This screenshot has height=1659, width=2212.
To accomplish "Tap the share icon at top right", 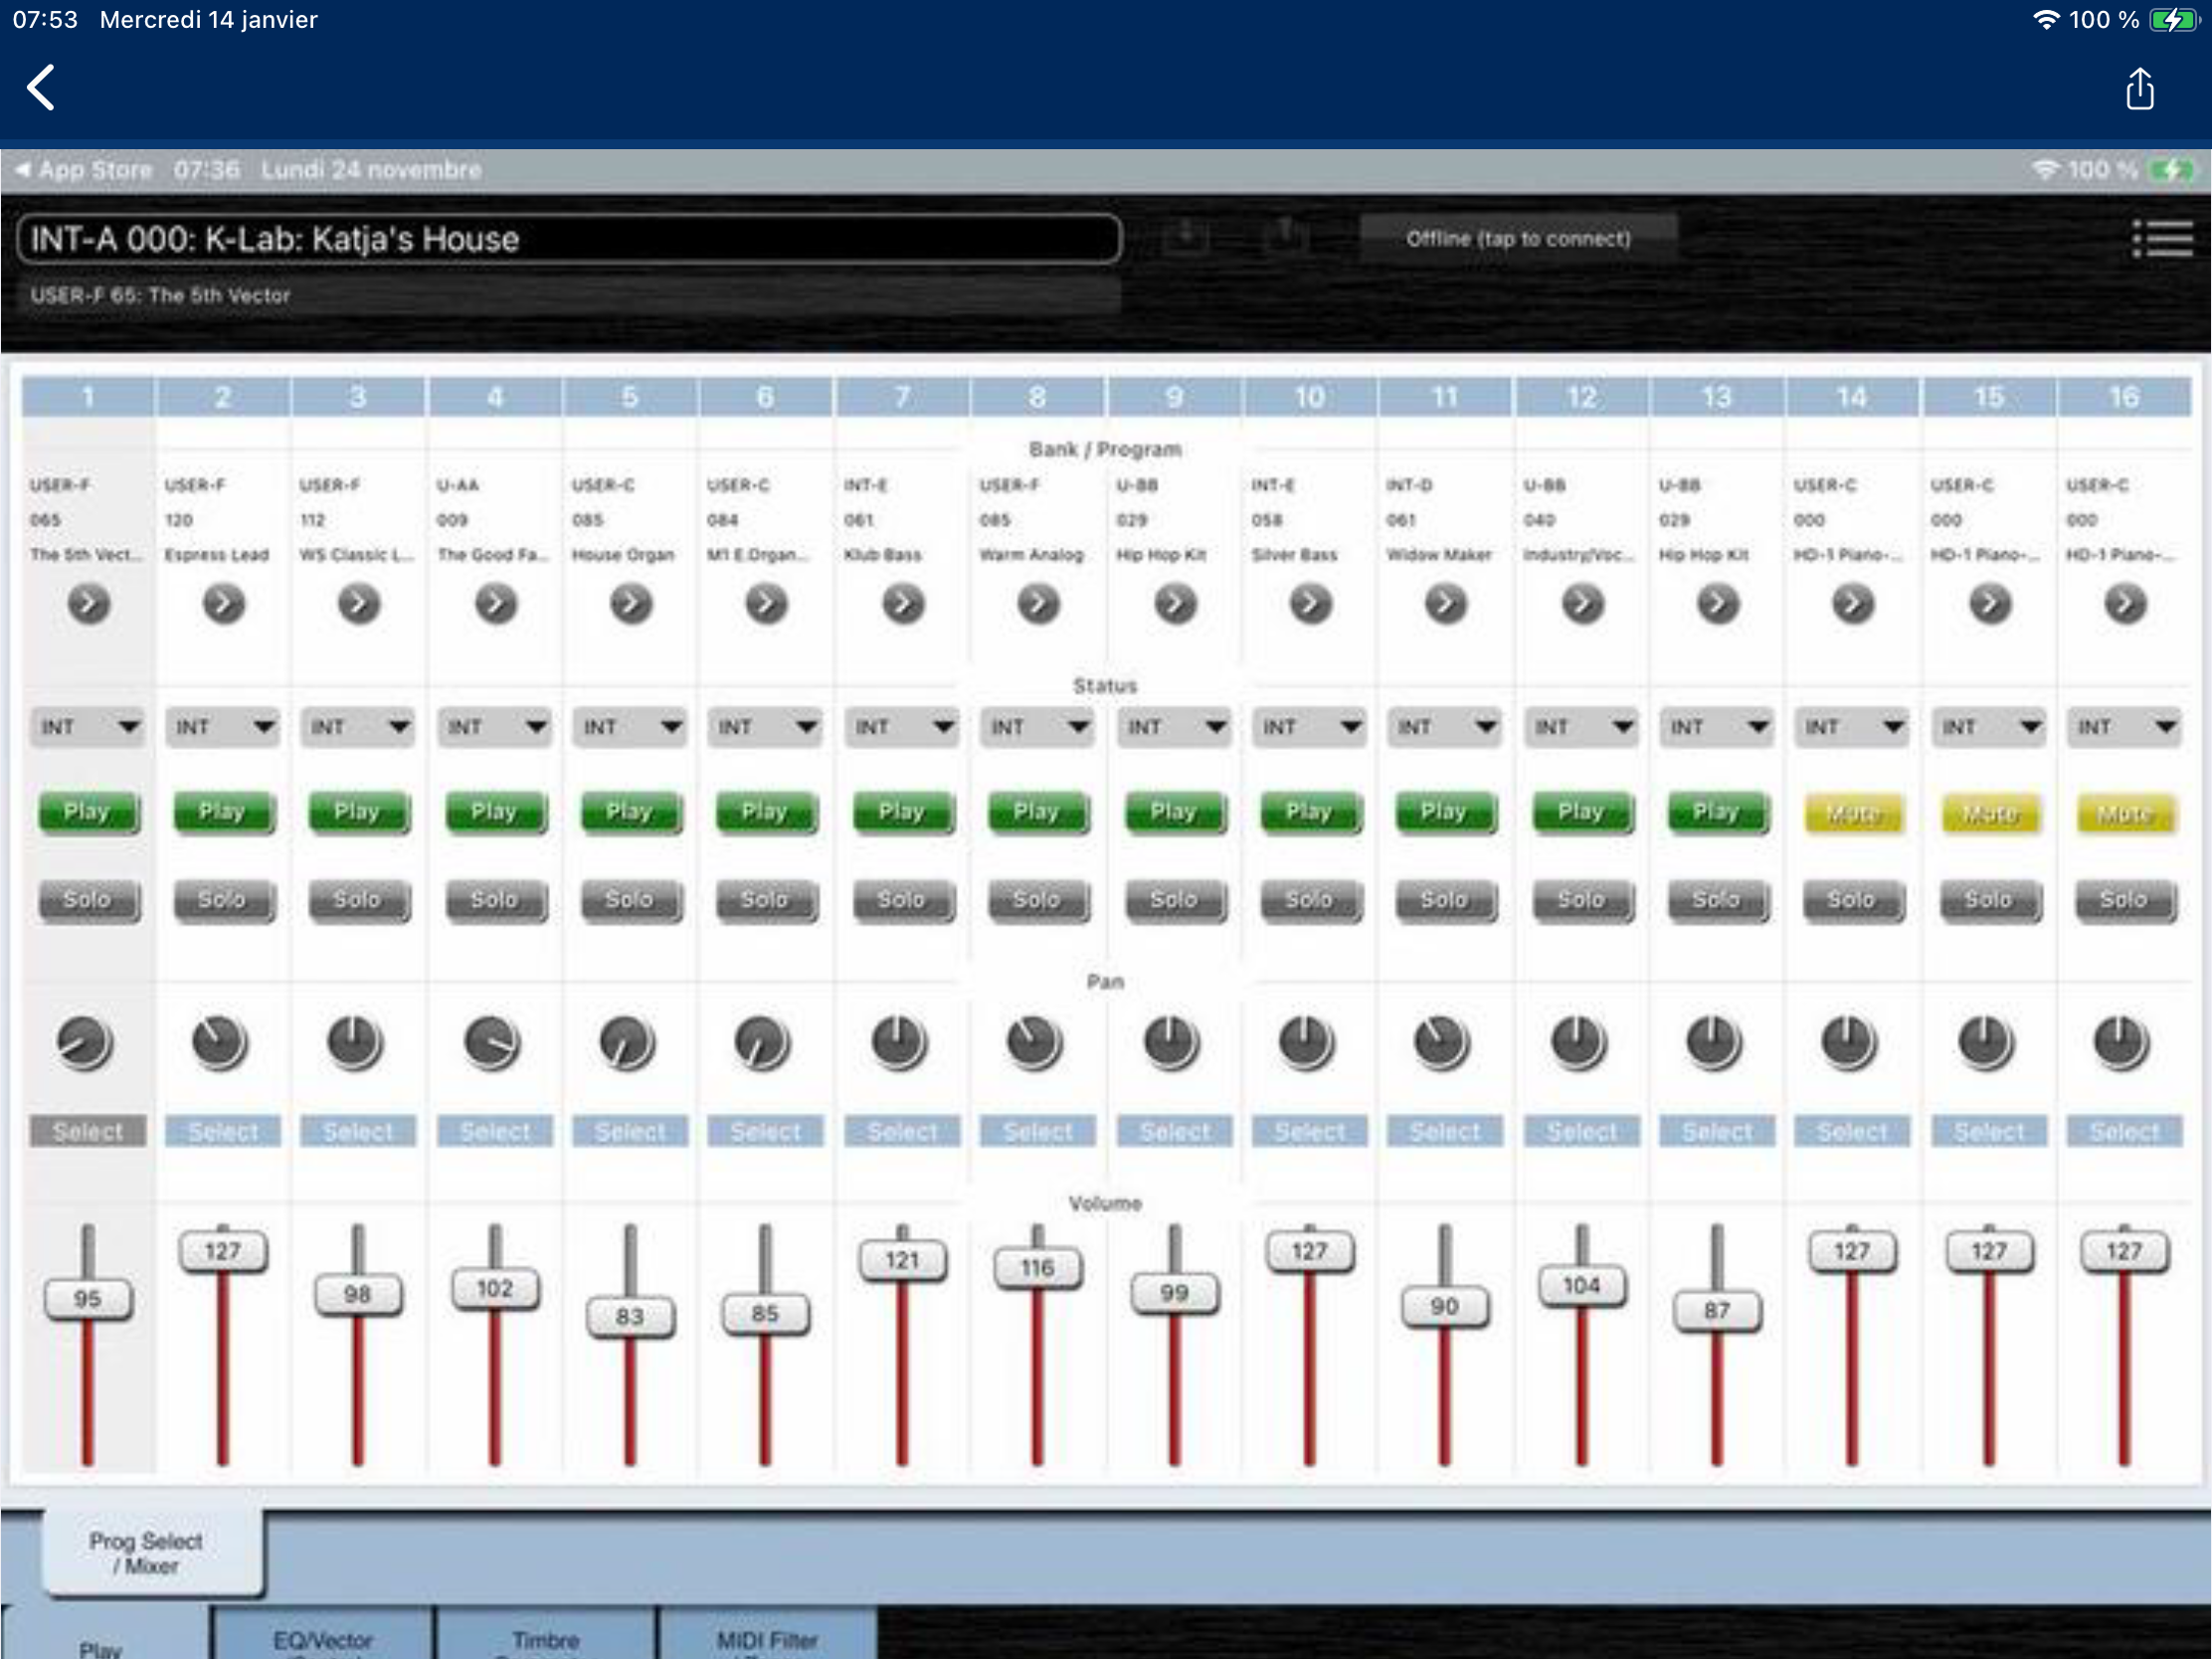I will coord(2139,90).
